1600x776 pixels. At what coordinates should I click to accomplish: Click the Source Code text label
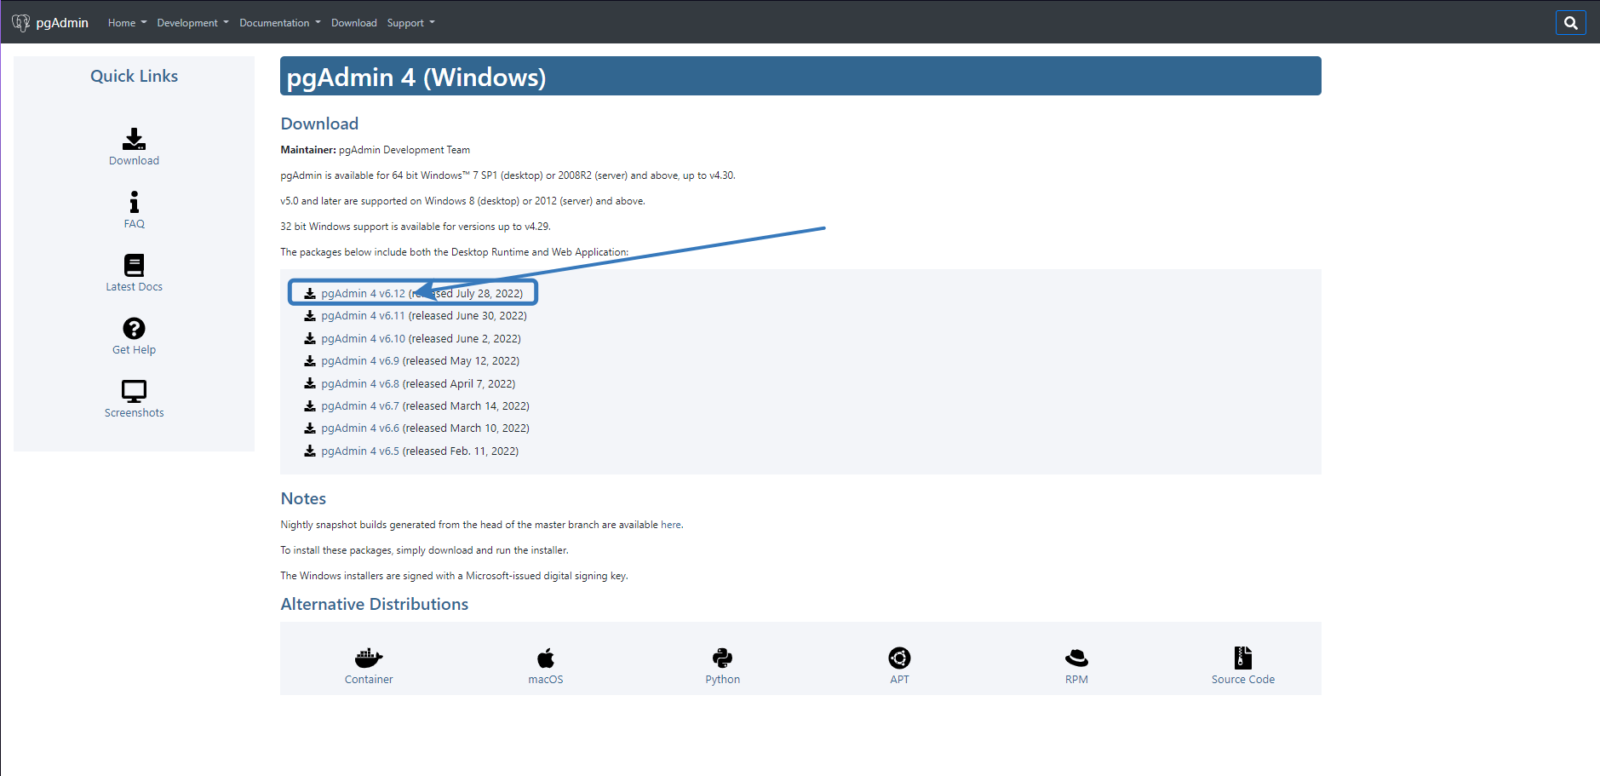tap(1243, 680)
